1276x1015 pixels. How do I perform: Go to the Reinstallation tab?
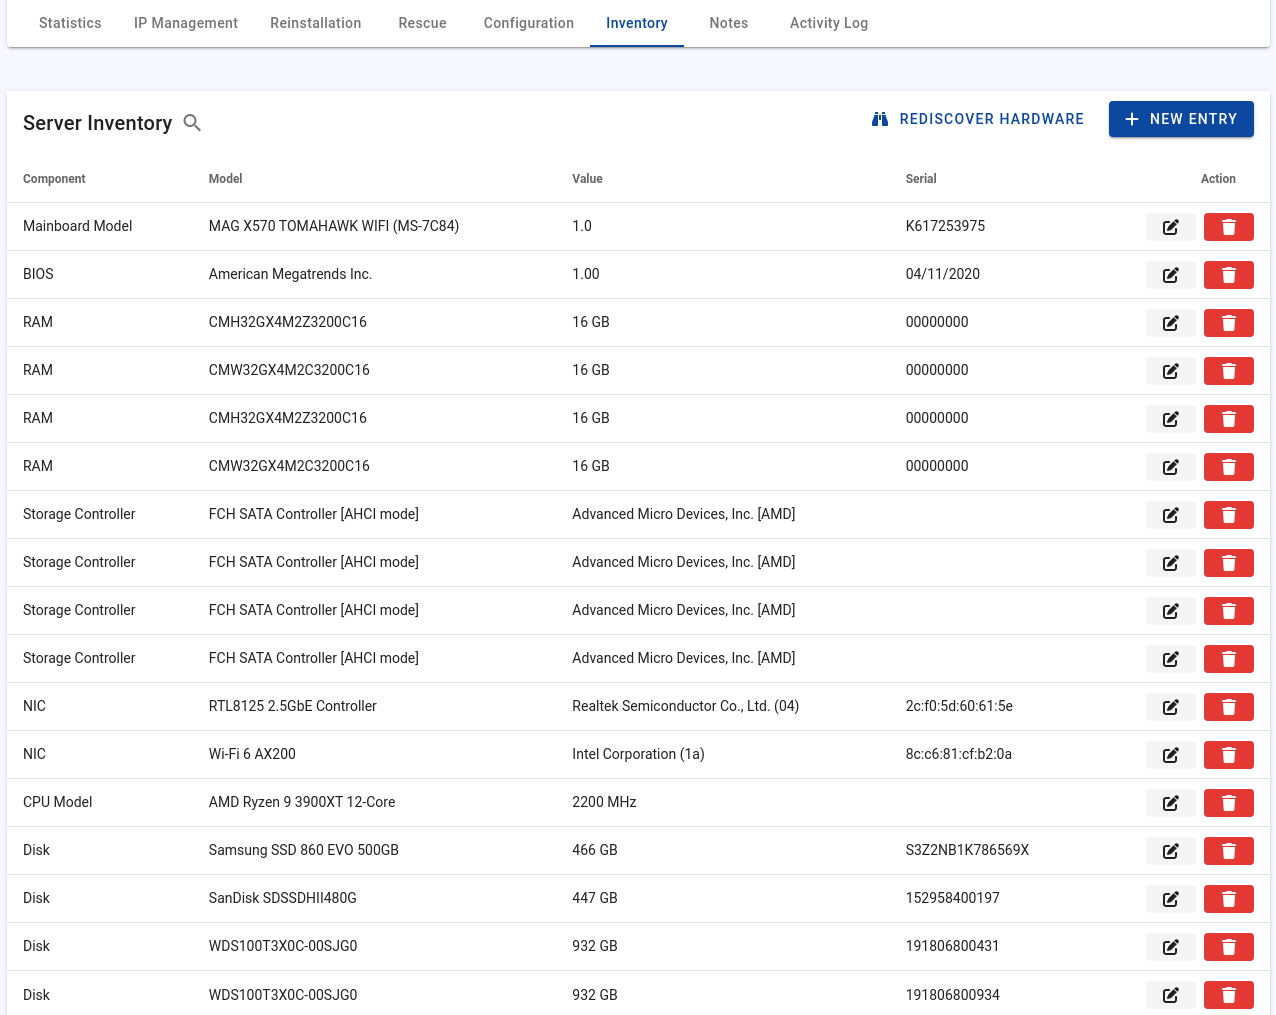point(316,23)
